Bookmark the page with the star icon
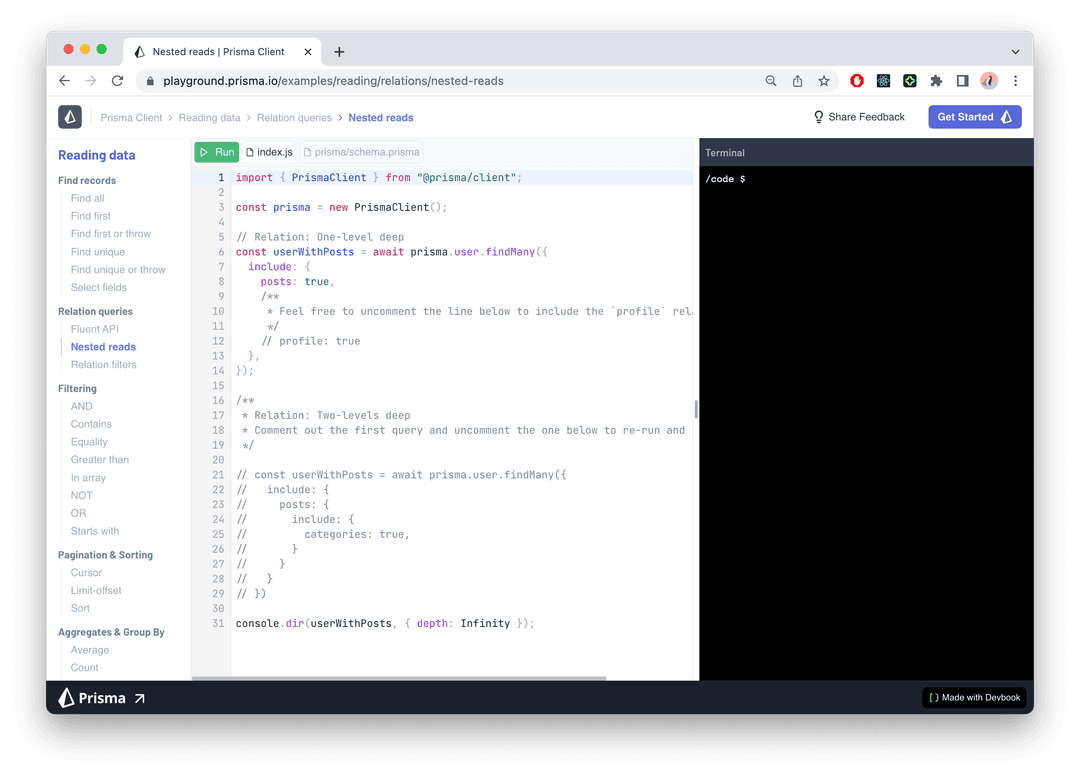 (x=823, y=81)
